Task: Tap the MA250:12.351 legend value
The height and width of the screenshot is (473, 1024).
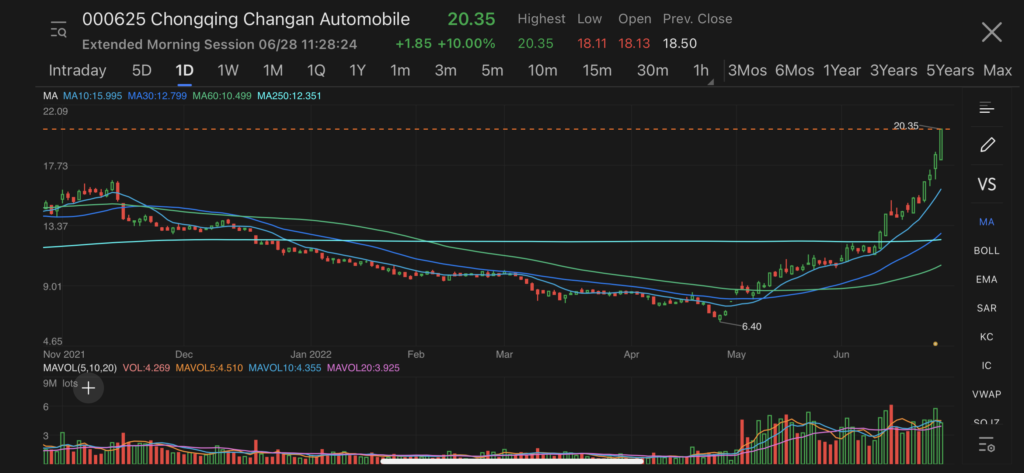Action: click(x=289, y=96)
